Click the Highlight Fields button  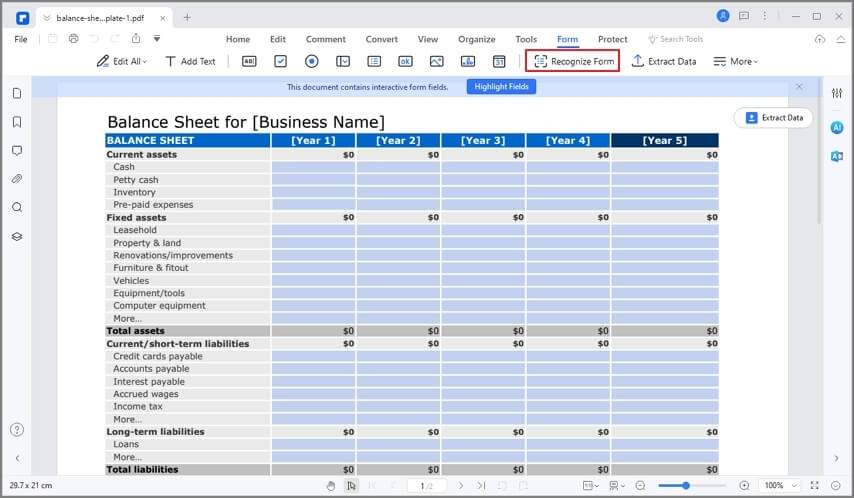501,87
